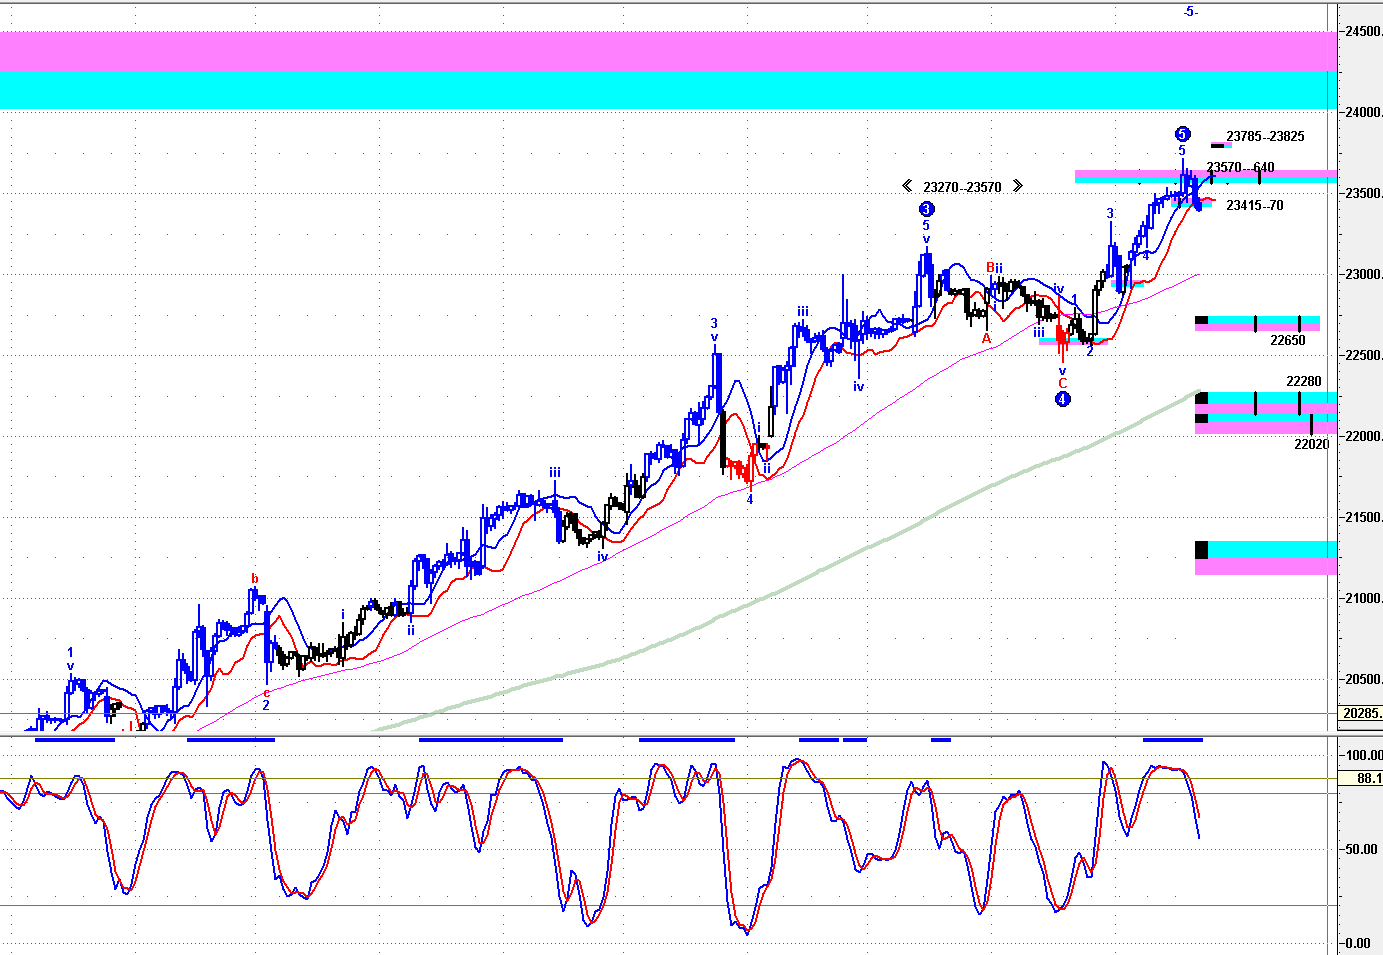Click black square on lowest support band
1383x955 pixels.
[x=1201, y=550]
